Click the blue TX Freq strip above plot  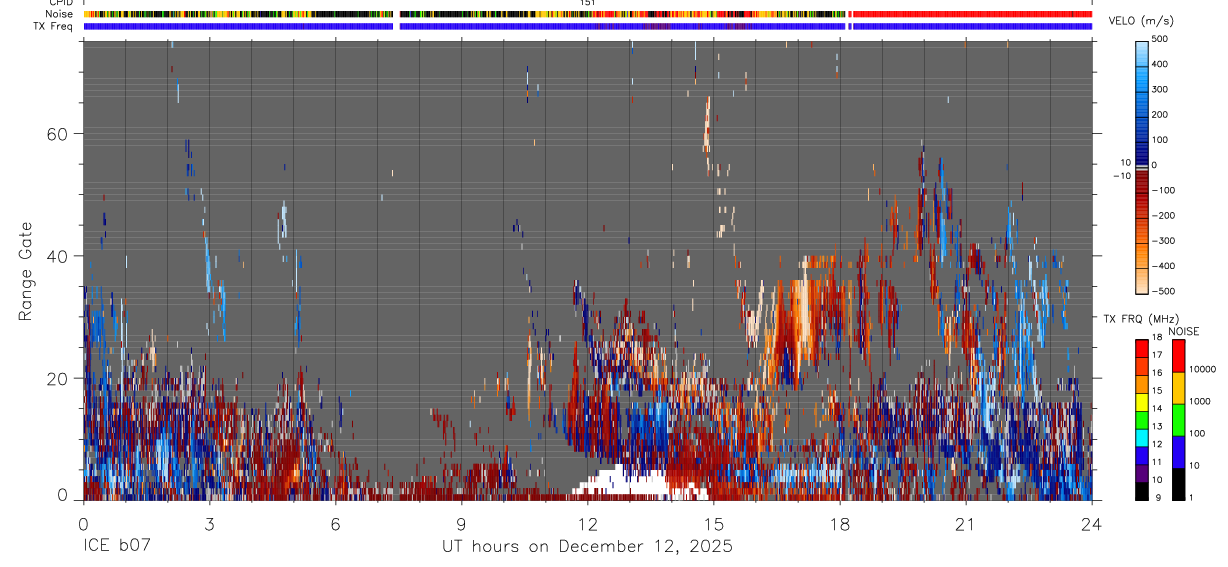pyautogui.click(x=588, y=26)
